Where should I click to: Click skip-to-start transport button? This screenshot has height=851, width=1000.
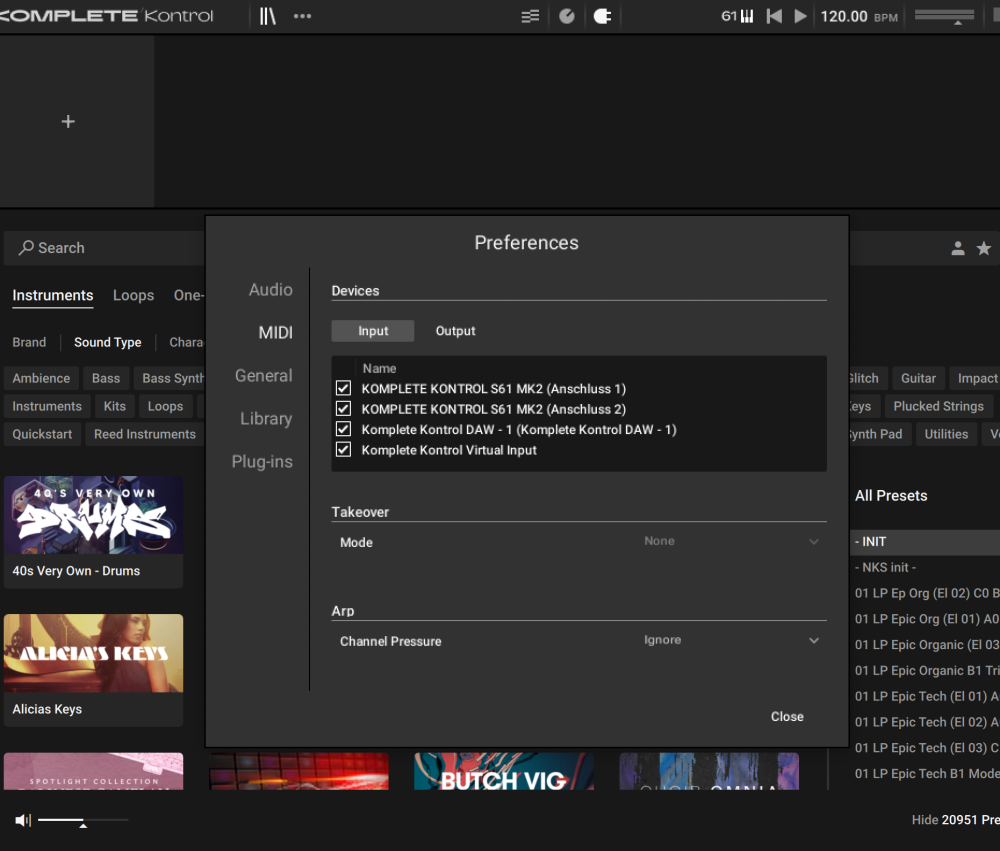[774, 16]
